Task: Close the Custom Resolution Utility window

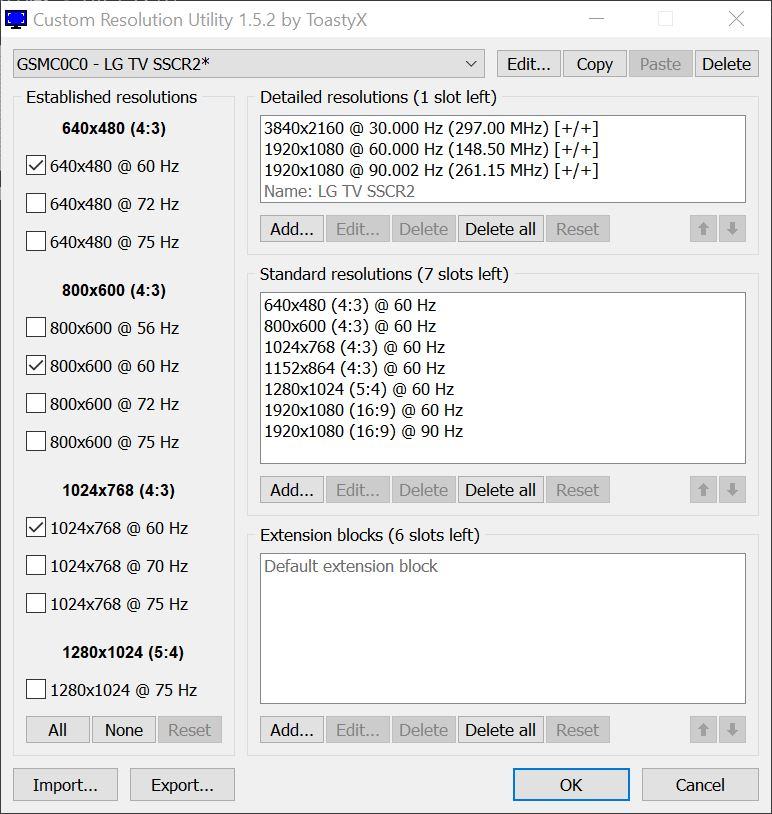Action: tap(736, 19)
